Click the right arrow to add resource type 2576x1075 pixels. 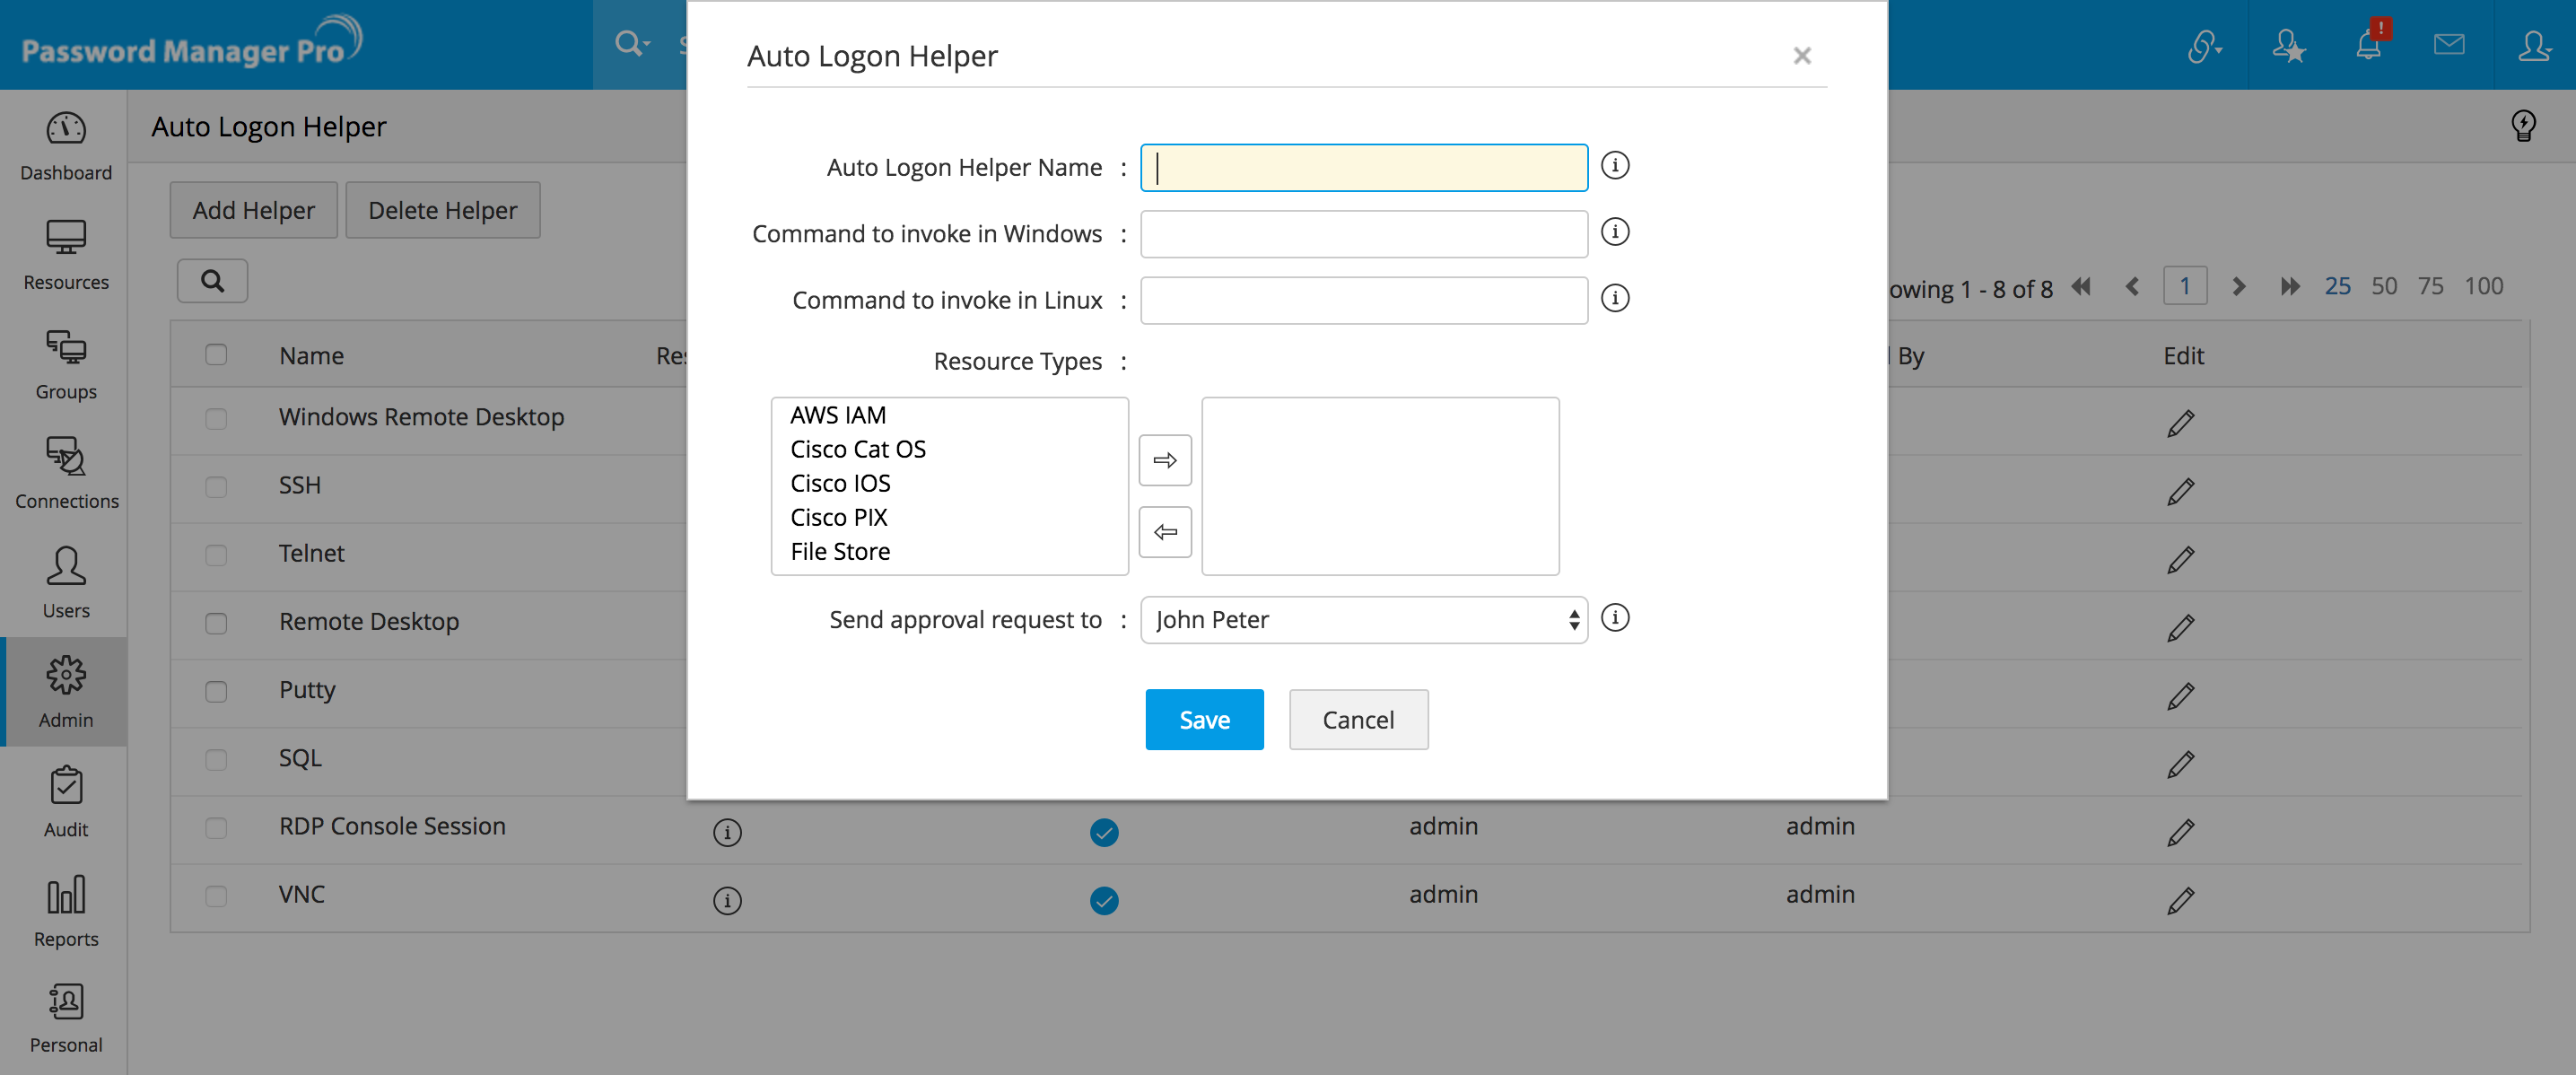(x=1165, y=460)
